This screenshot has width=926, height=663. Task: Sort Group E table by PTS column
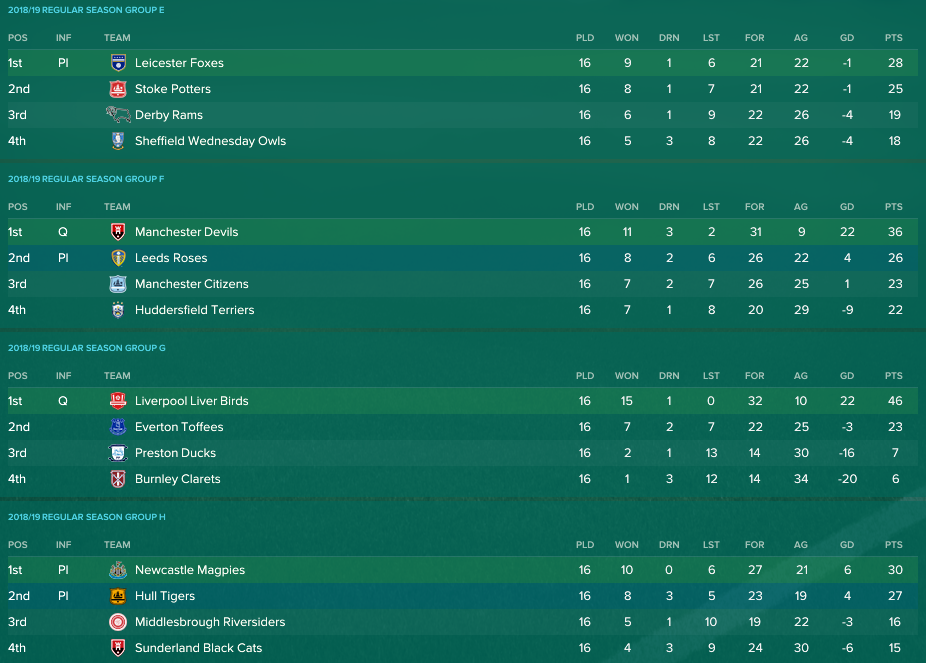(894, 38)
